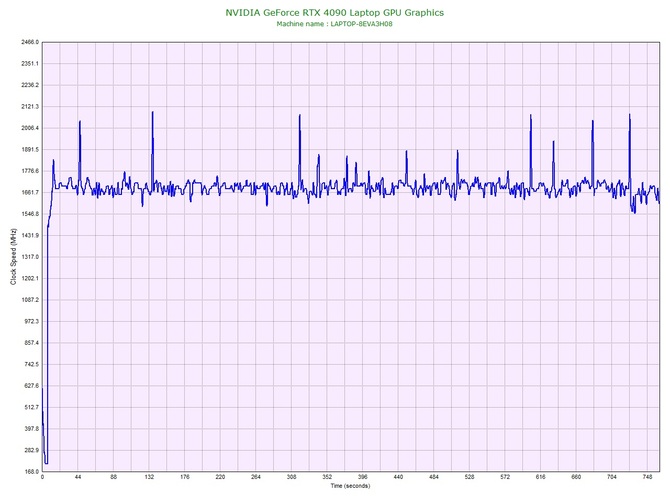This screenshot has width=670, height=503.
Task: Click the 528 time-axis tick label
Action: tap(470, 477)
